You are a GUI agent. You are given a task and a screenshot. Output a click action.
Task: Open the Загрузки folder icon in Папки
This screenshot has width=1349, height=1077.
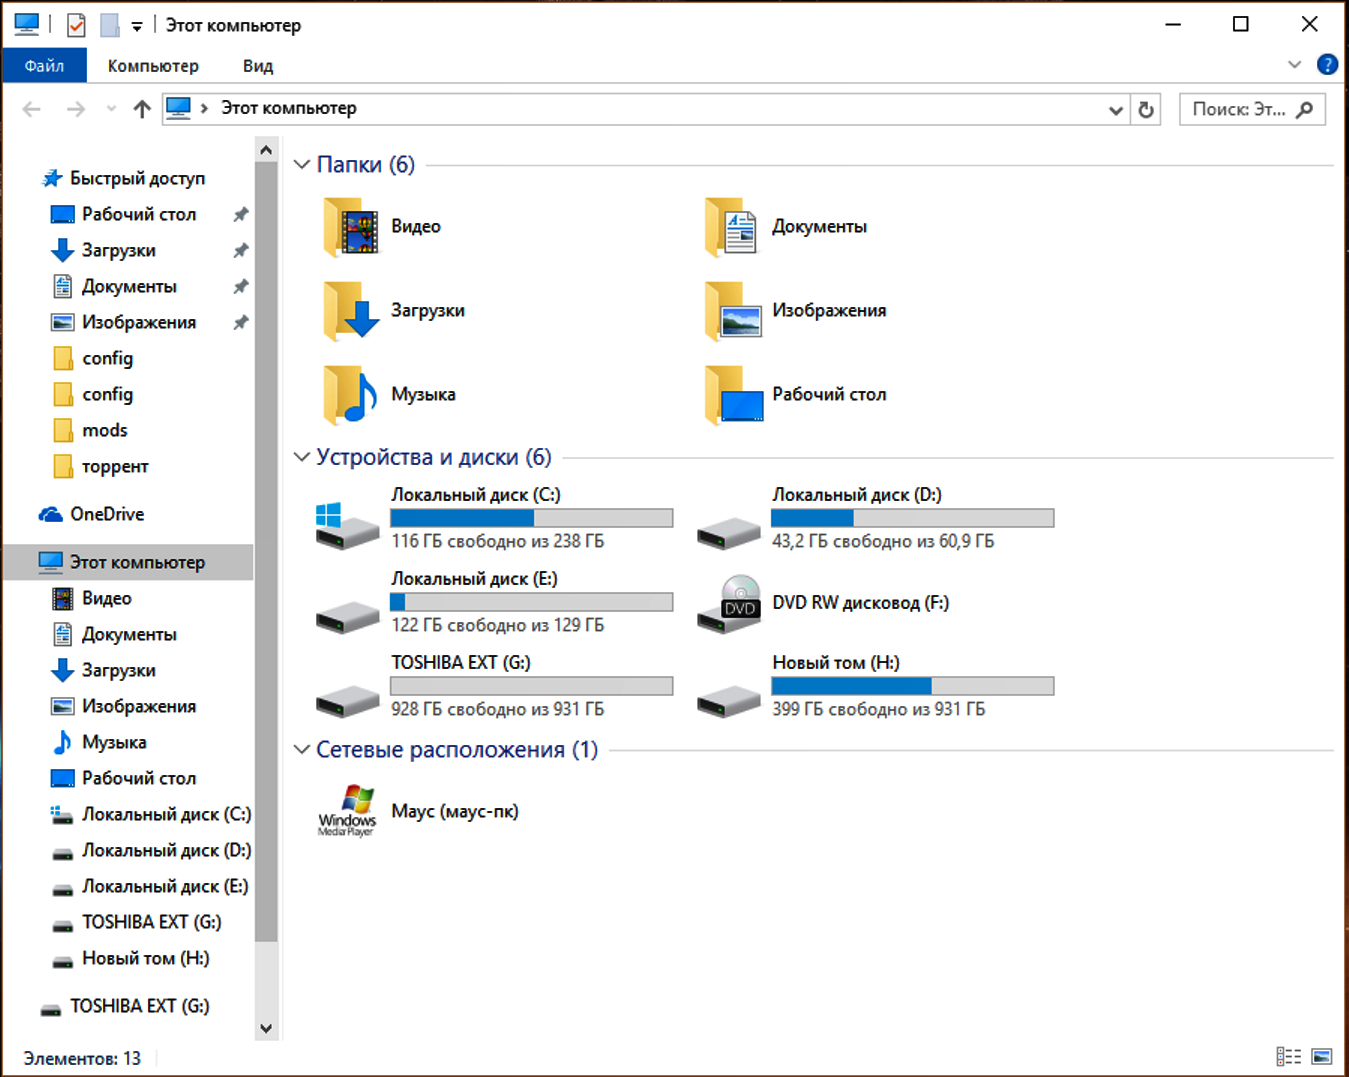(351, 311)
